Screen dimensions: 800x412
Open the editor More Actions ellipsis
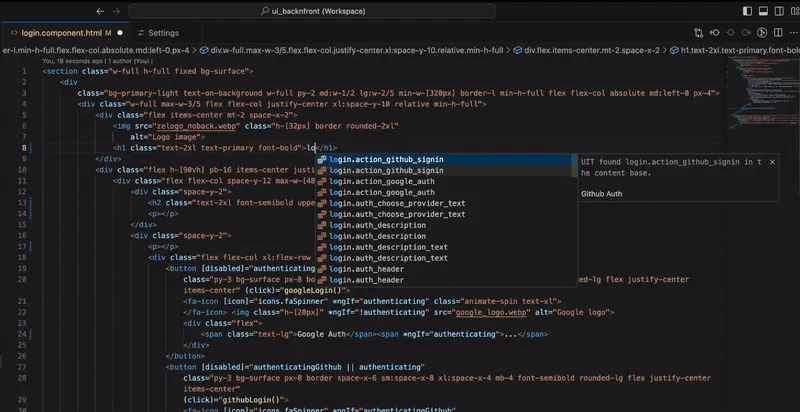coord(794,33)
